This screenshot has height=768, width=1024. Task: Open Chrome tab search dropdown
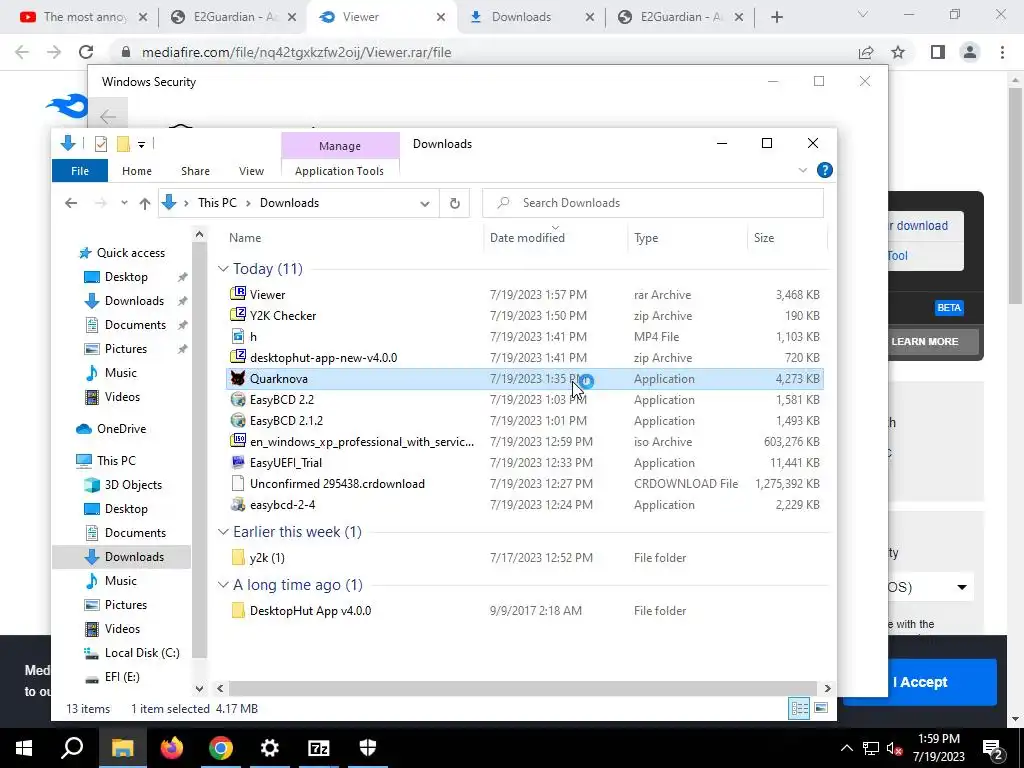pos(863,14)
